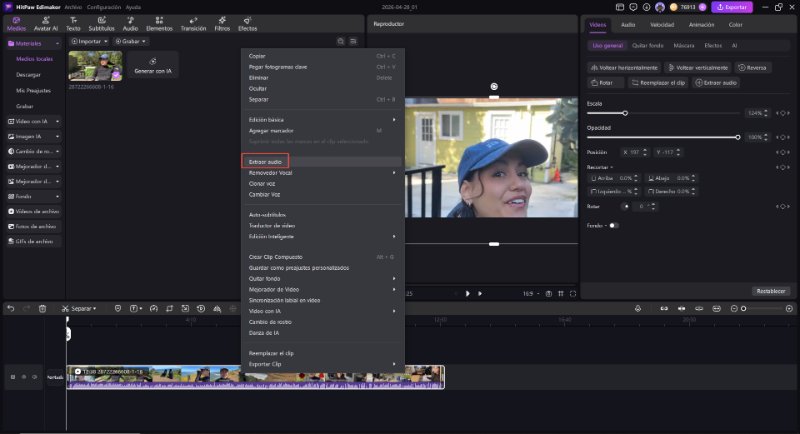Click the user avatar icon in title bar

click(660, 7)
